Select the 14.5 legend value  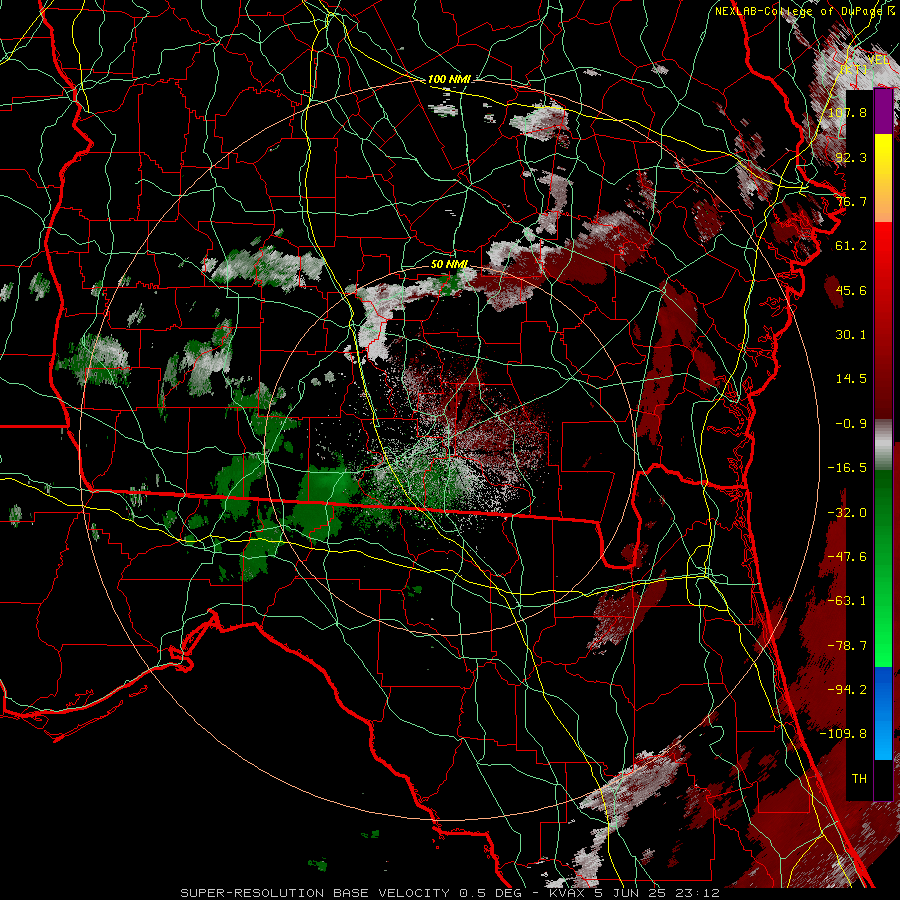coord(851,378)
